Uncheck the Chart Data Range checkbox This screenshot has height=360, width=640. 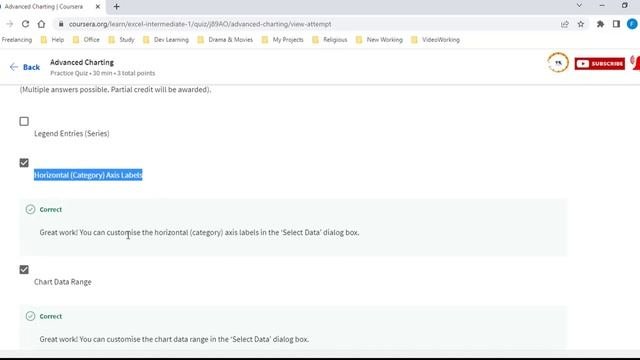tap(24, 269)
